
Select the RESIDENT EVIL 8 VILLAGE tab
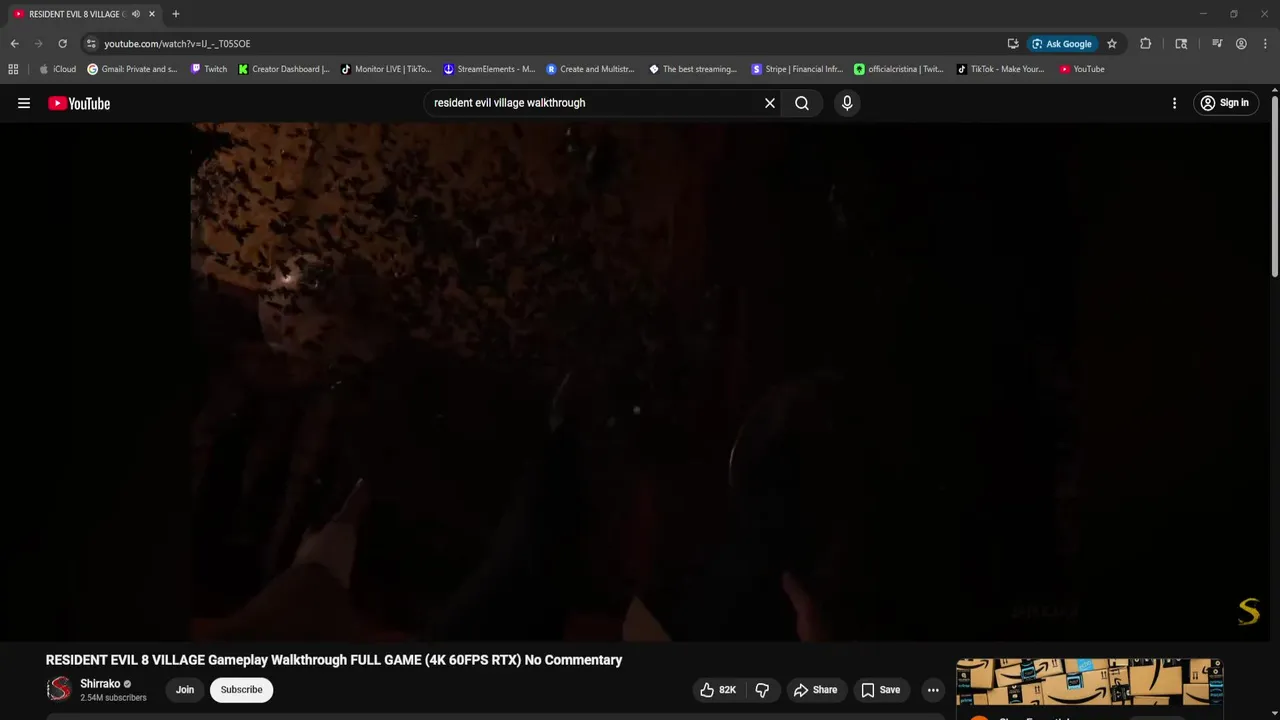click(76, 14)
